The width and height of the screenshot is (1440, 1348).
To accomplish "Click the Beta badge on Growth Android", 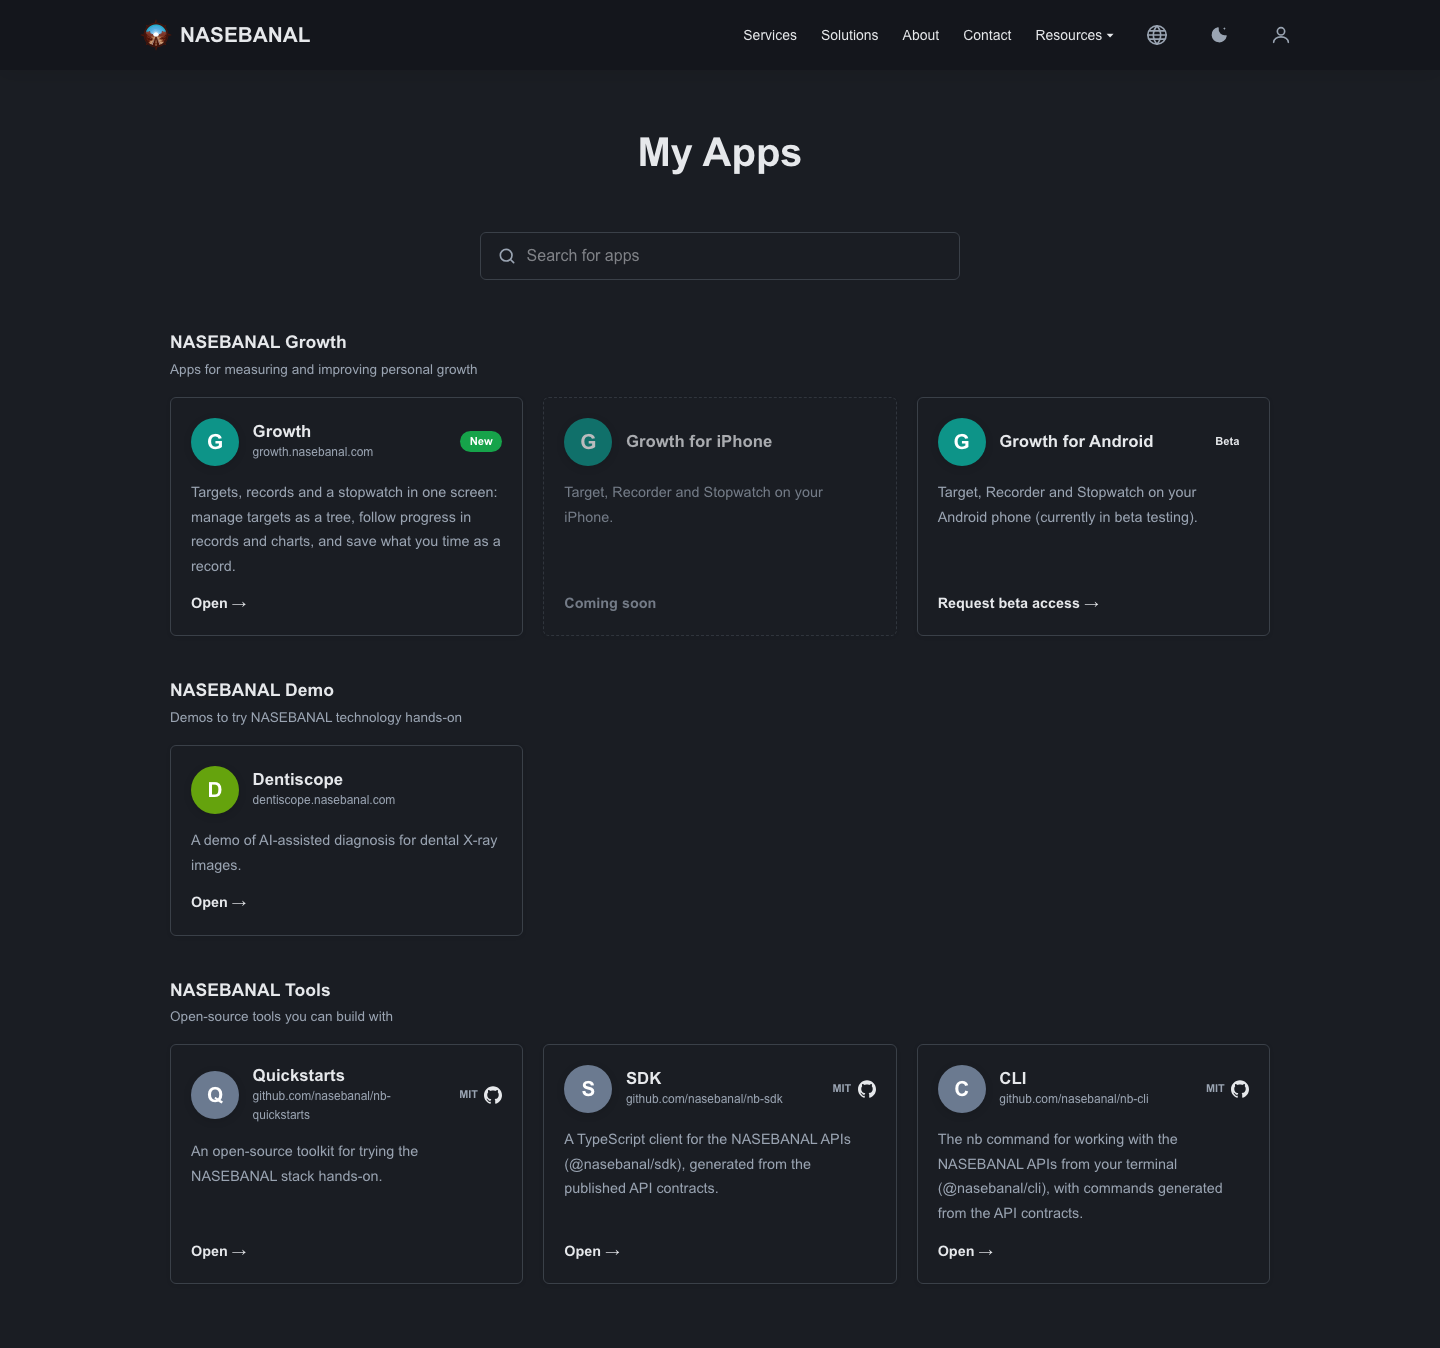I will [1227, 441].
